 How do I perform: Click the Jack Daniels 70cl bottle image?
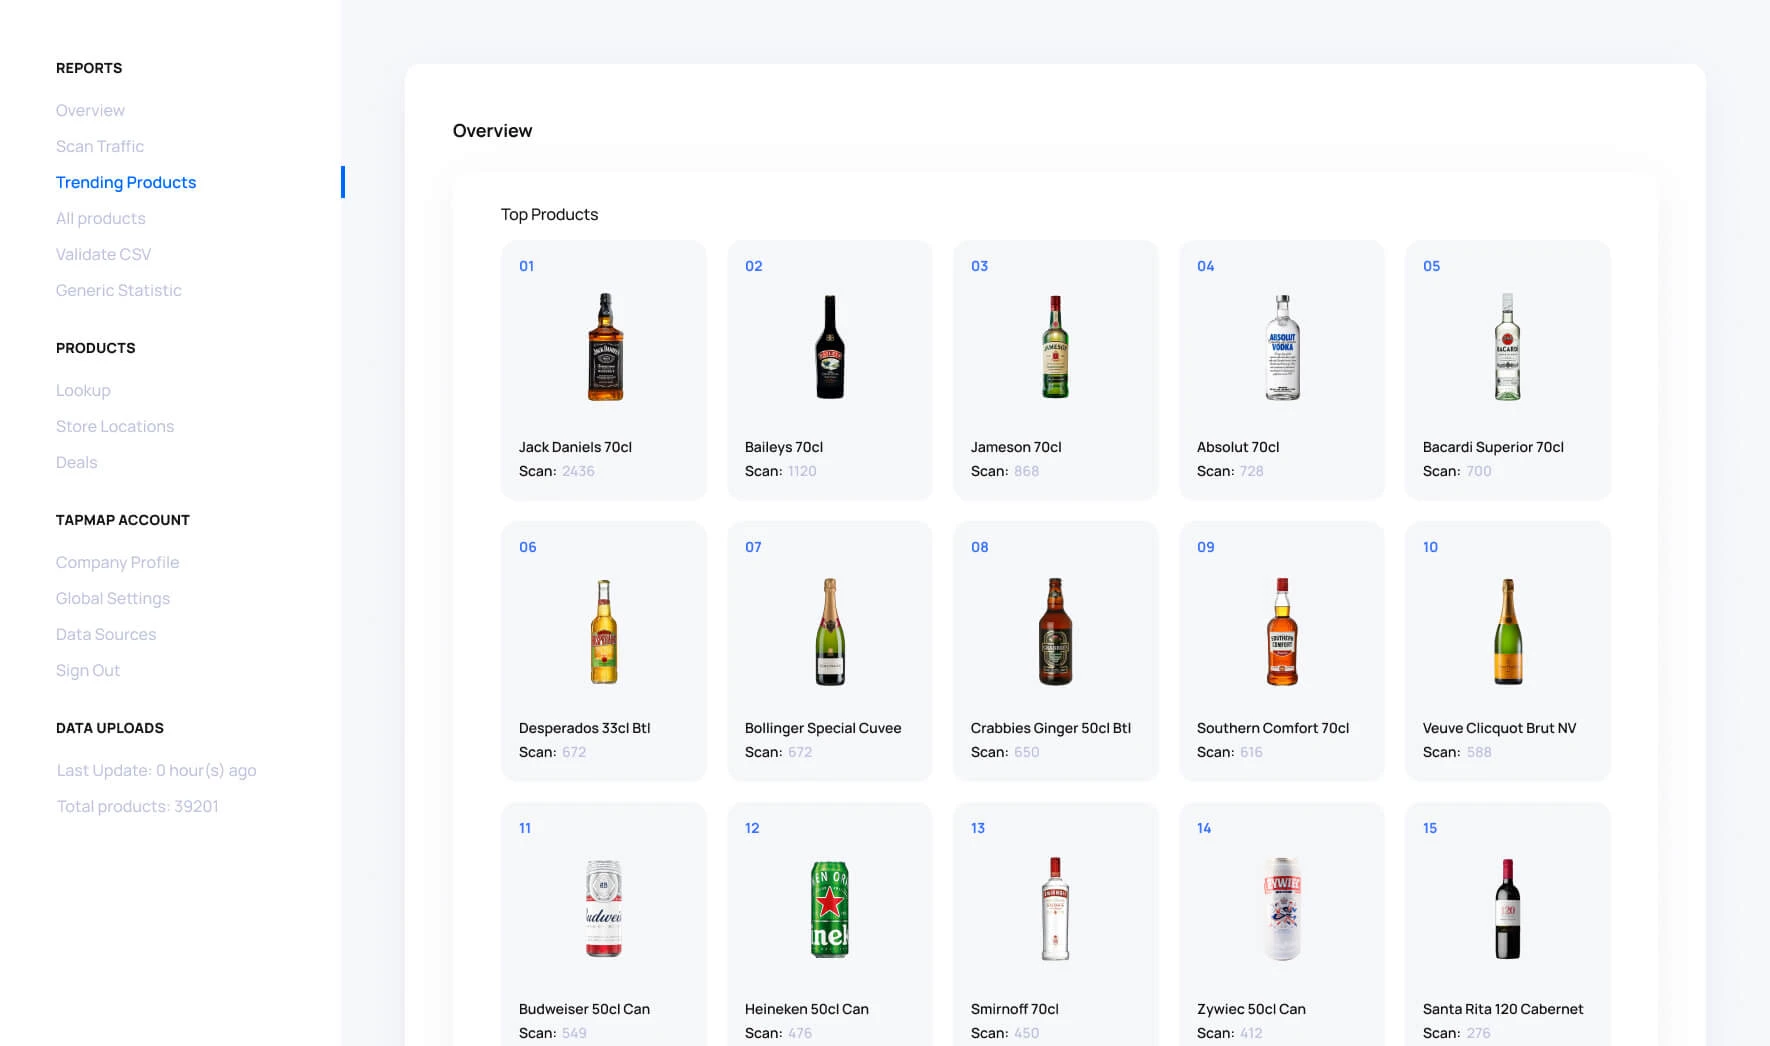point(604,347)
